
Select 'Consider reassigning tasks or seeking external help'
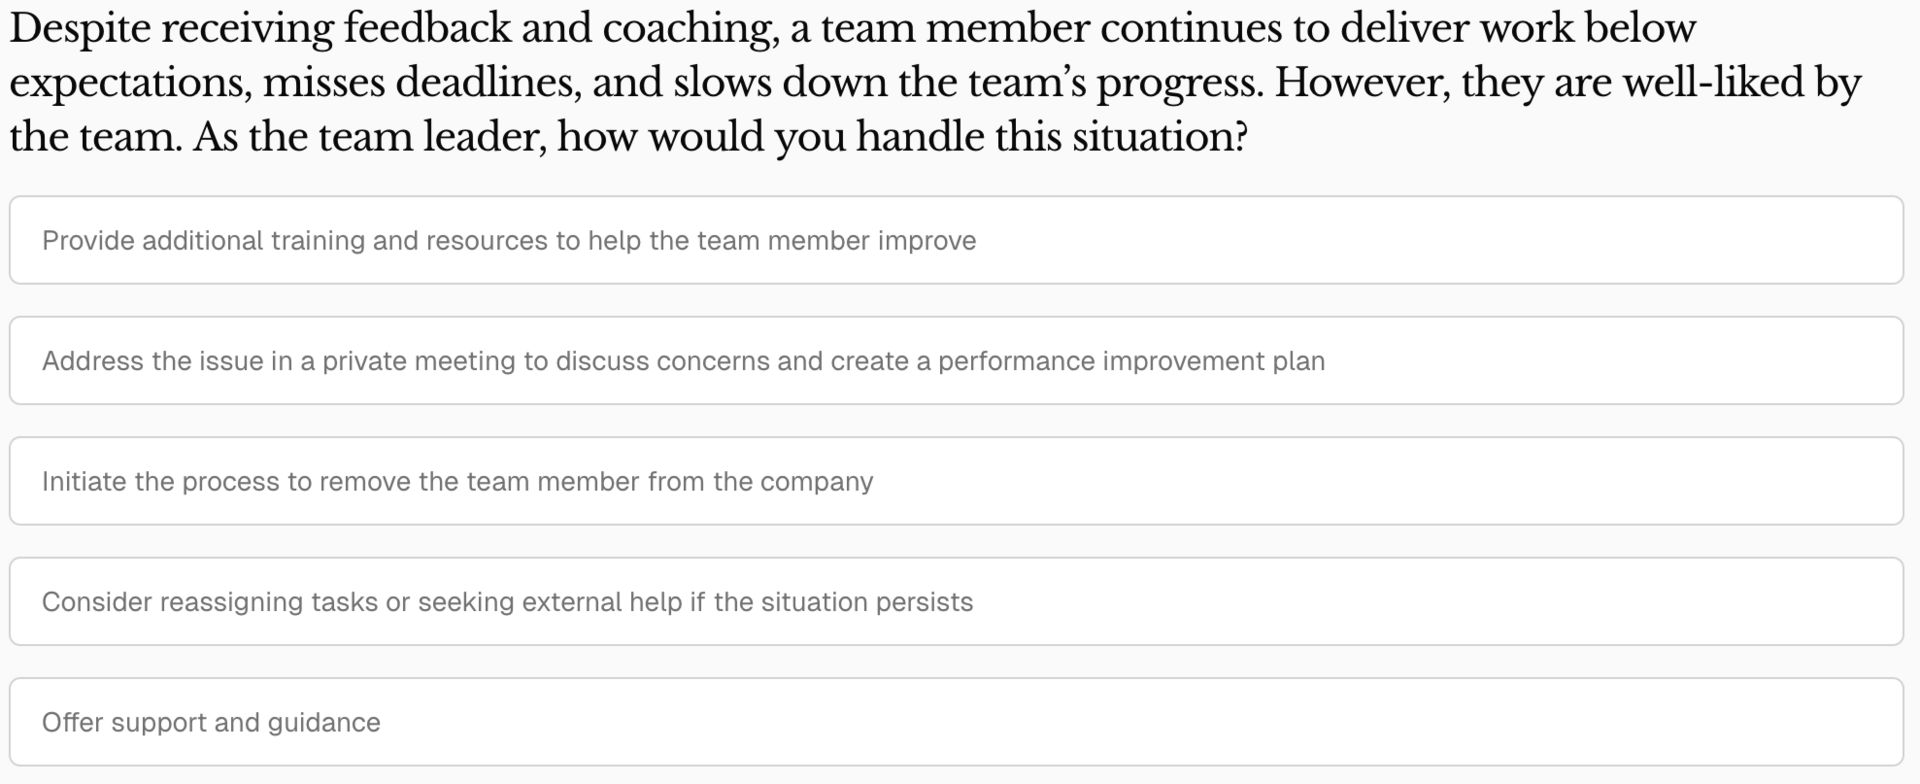[507, 602]
